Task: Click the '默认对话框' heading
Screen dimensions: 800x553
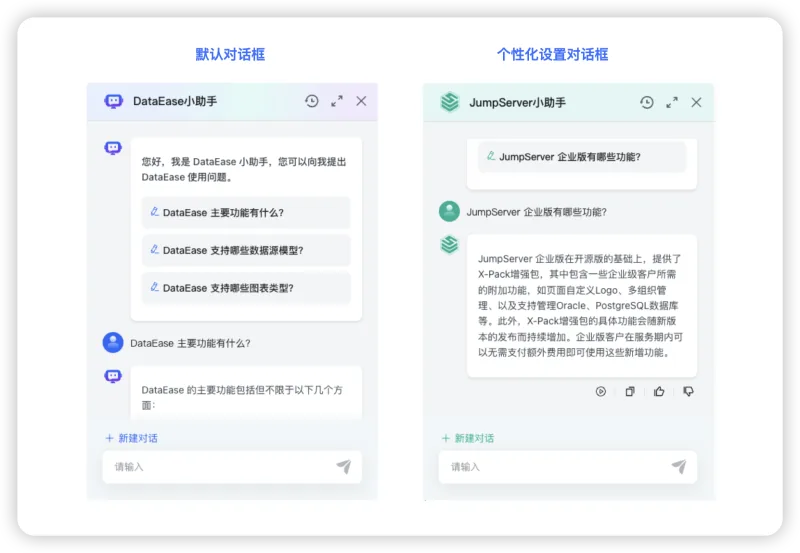Action: pyautogui.click(x=230, y=54)
